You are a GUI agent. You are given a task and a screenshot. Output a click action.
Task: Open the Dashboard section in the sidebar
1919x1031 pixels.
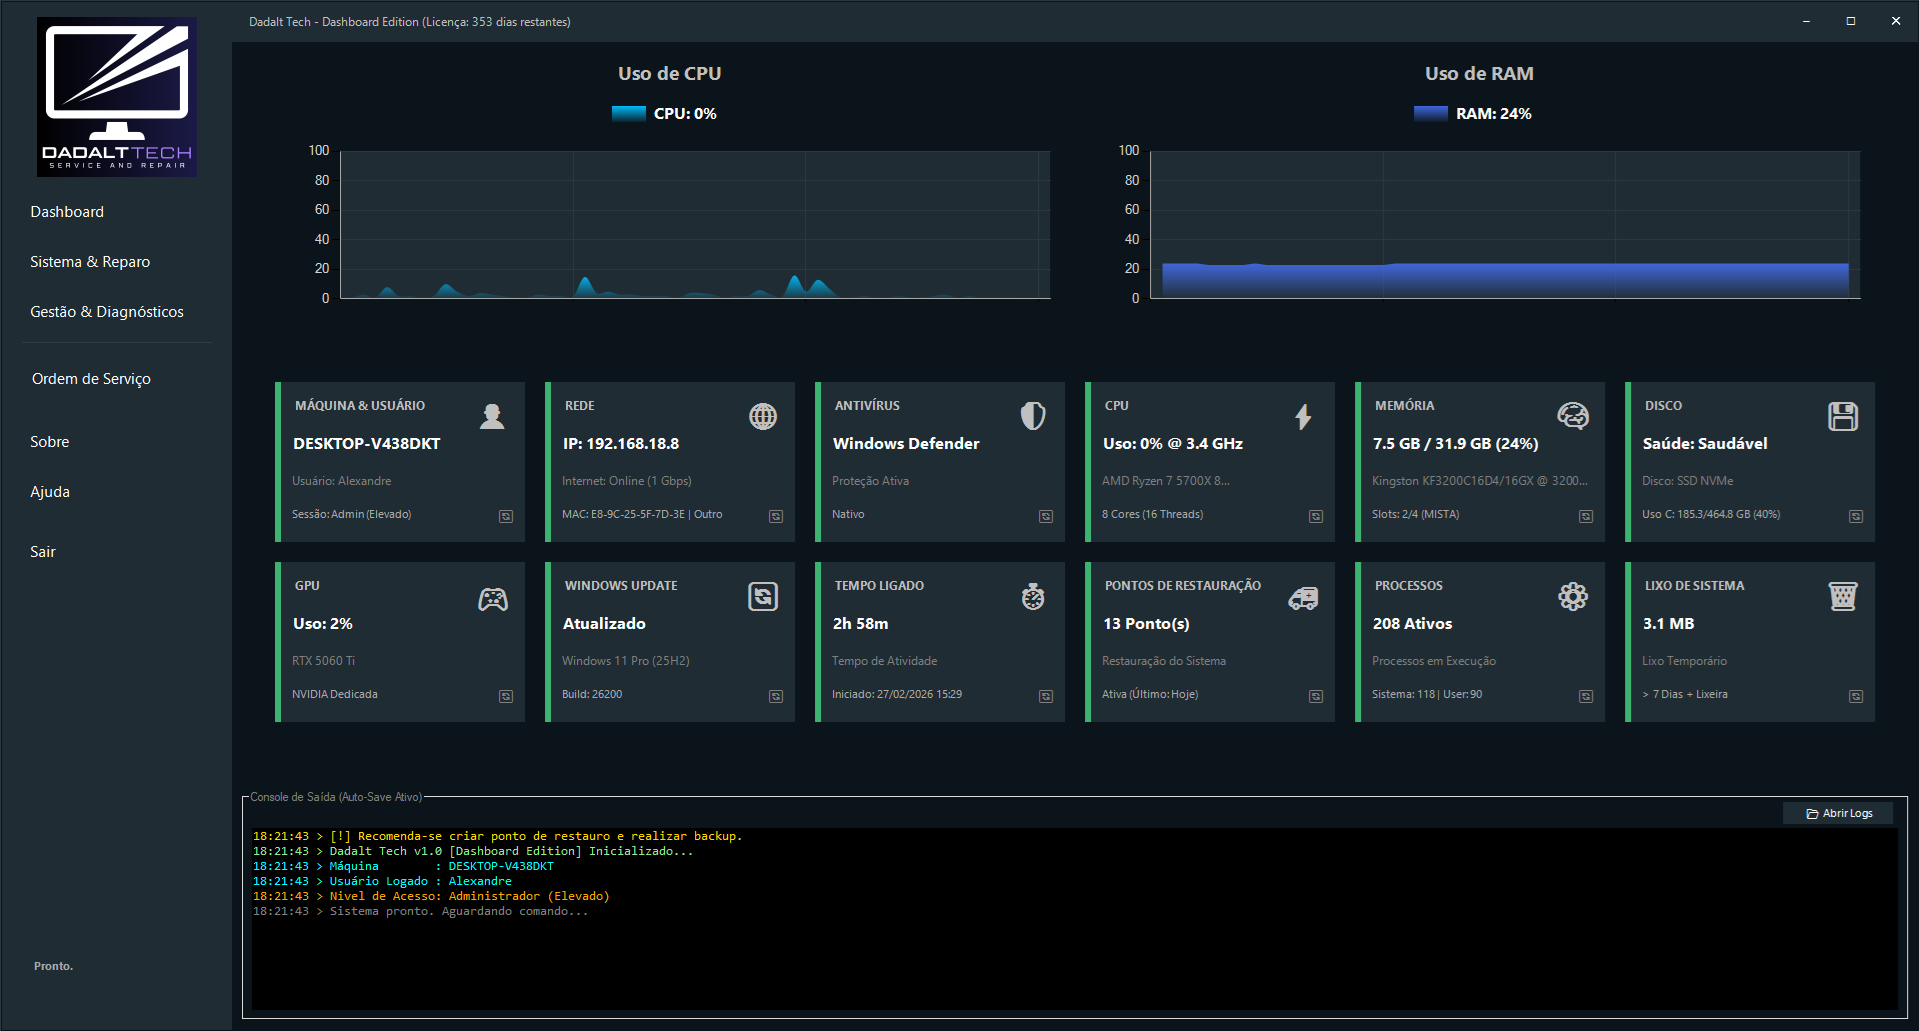pyautogui.click(x=66, y=211)
